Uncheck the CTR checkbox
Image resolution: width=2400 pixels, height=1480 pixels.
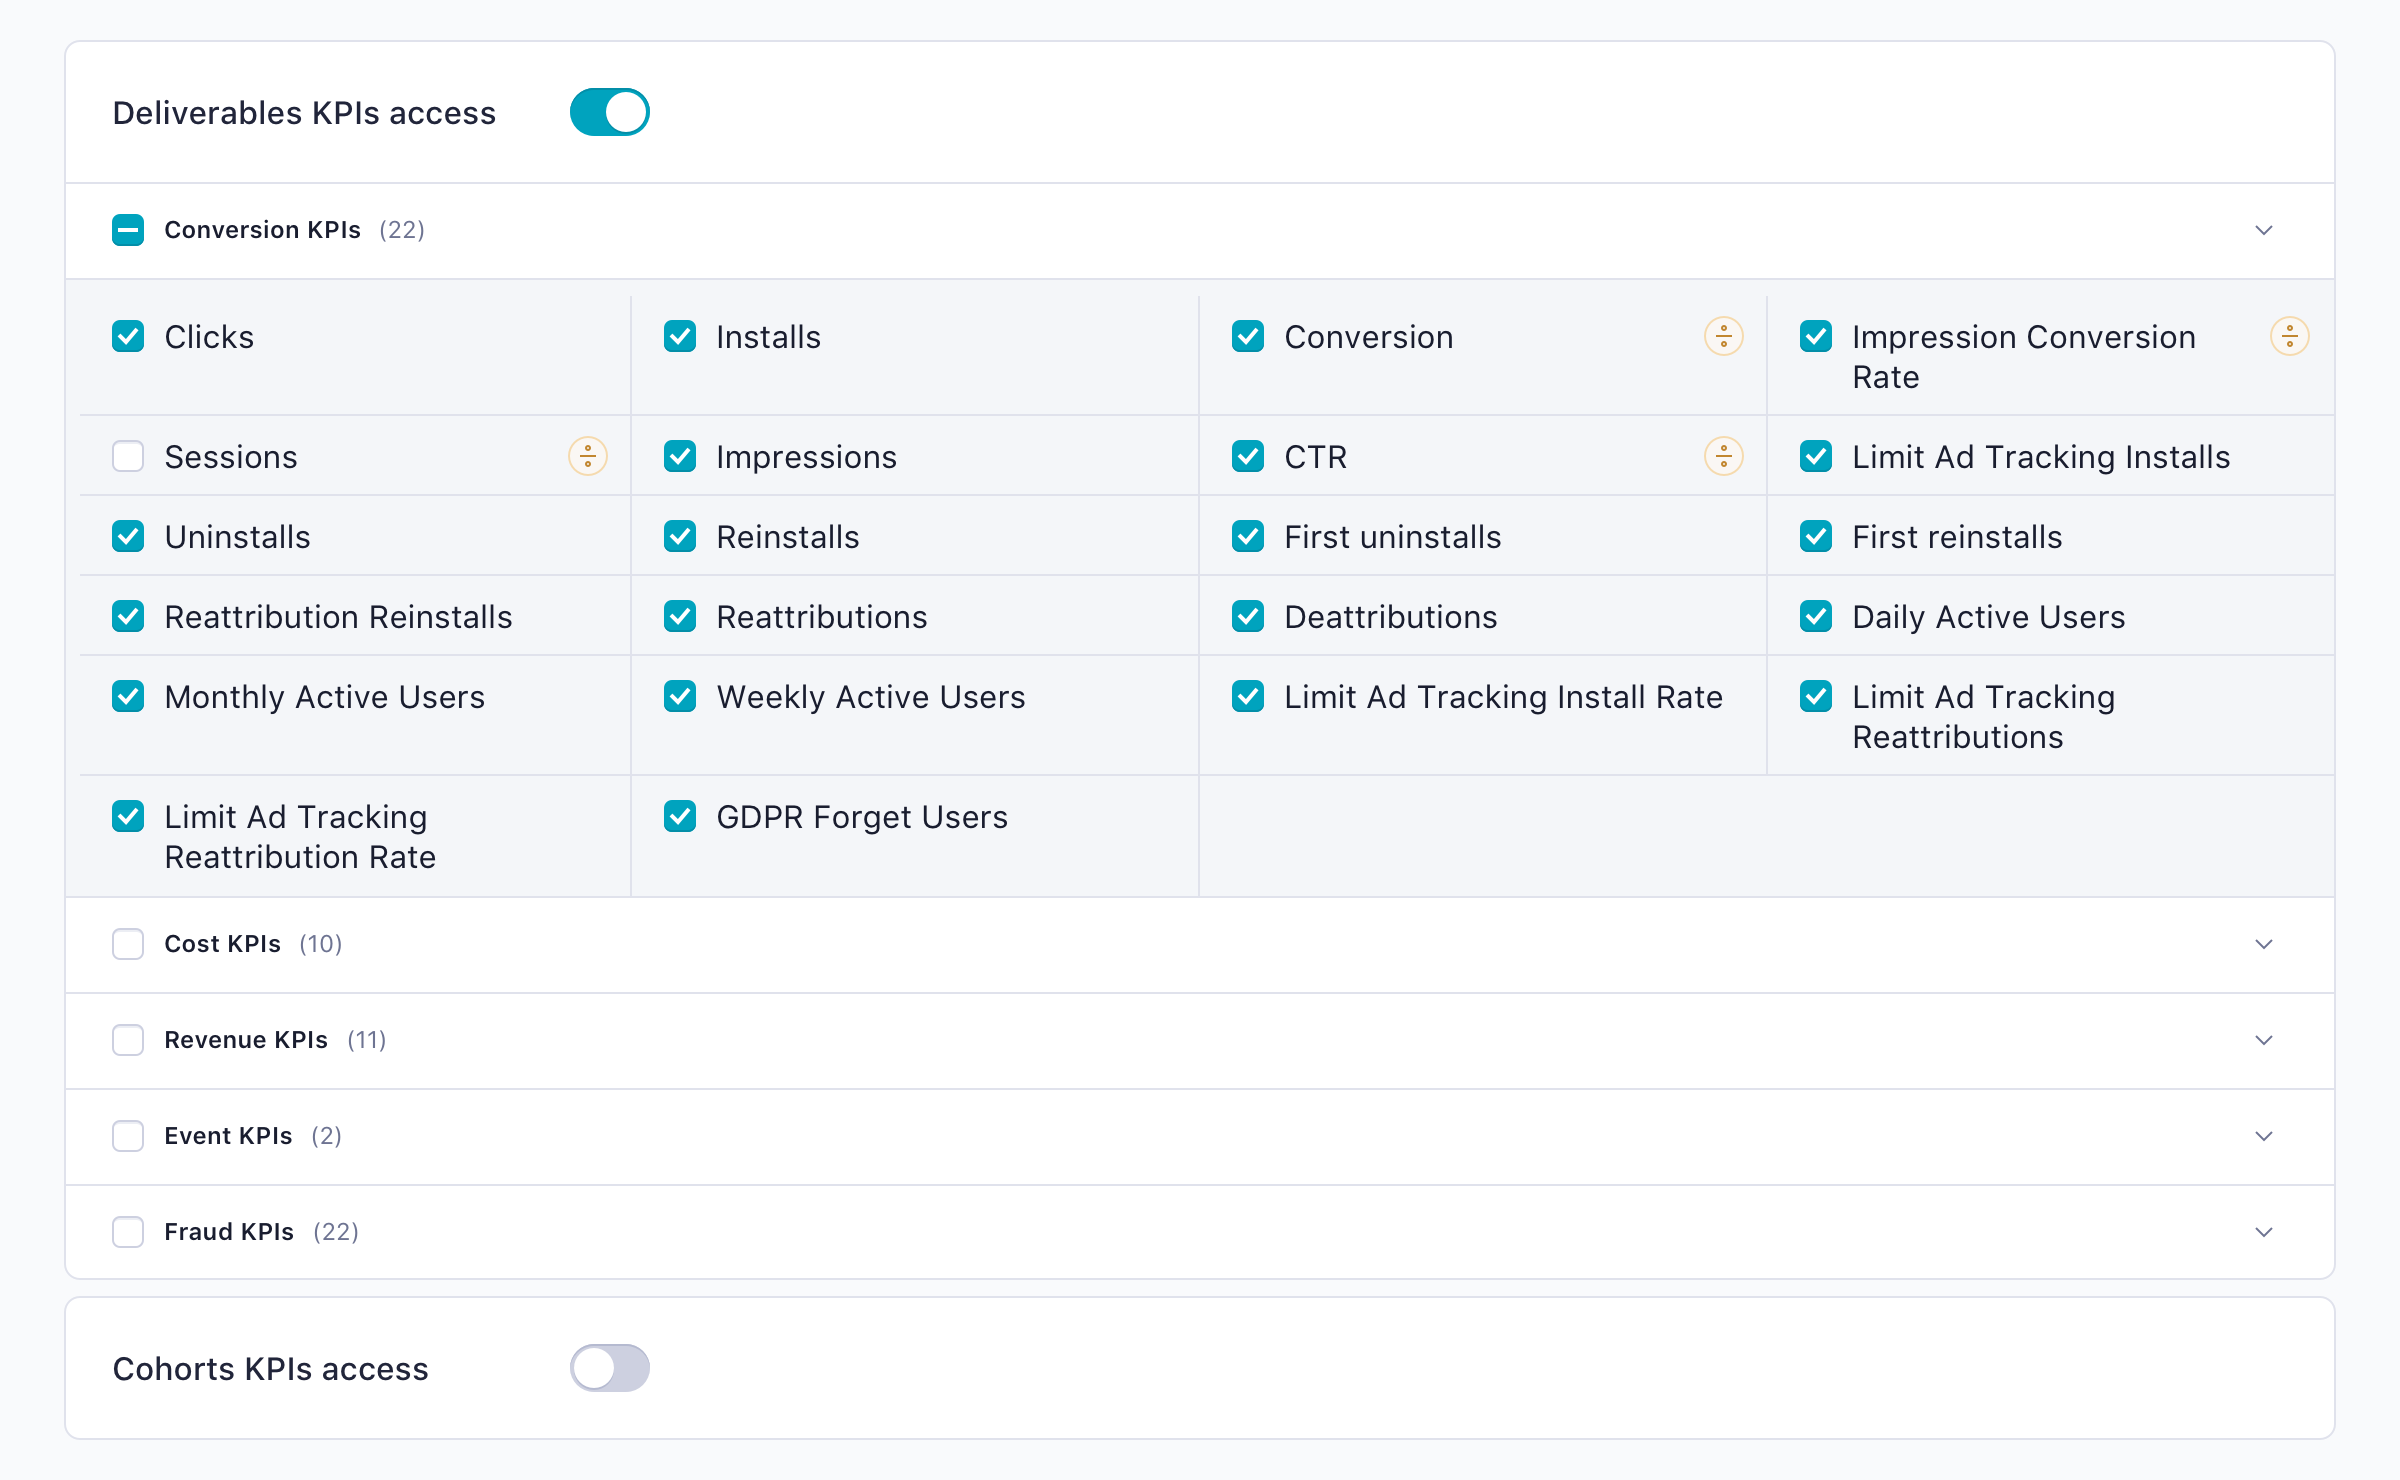pyautogui.click(x=1248, y=457)
